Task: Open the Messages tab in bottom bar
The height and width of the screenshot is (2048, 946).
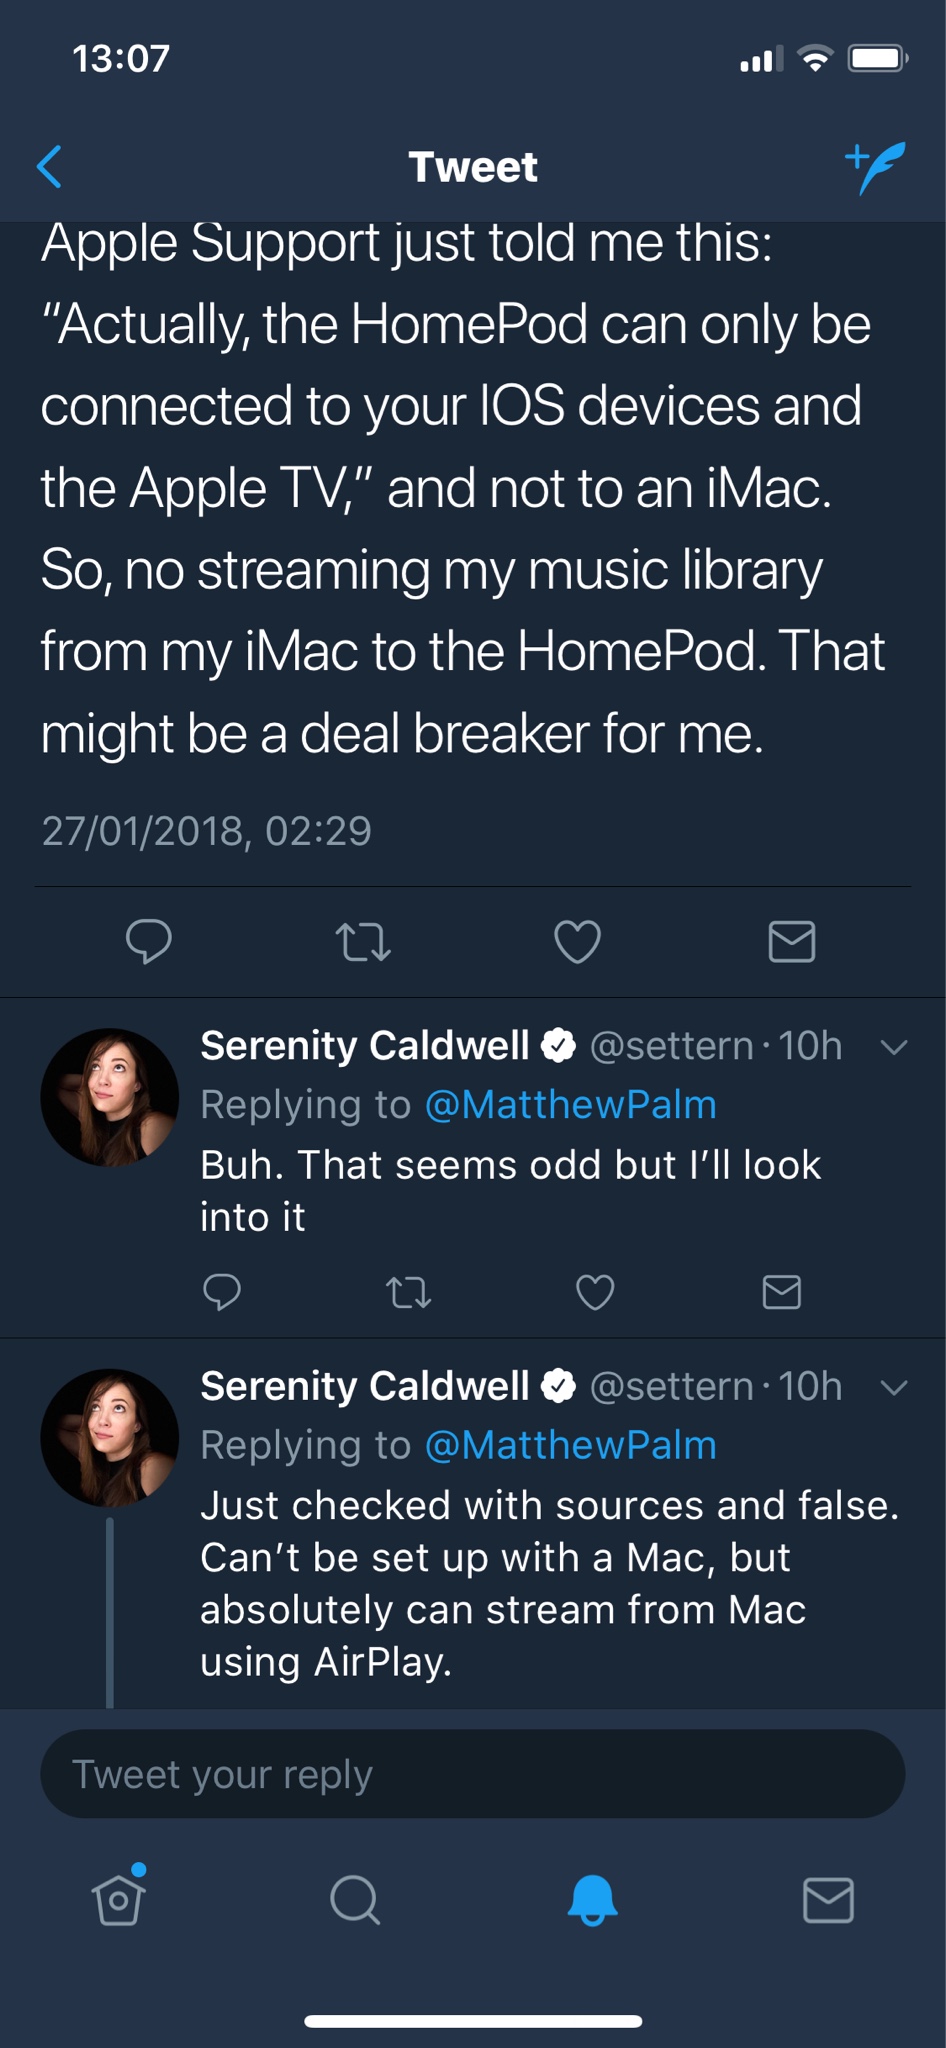Action: 828,1899
